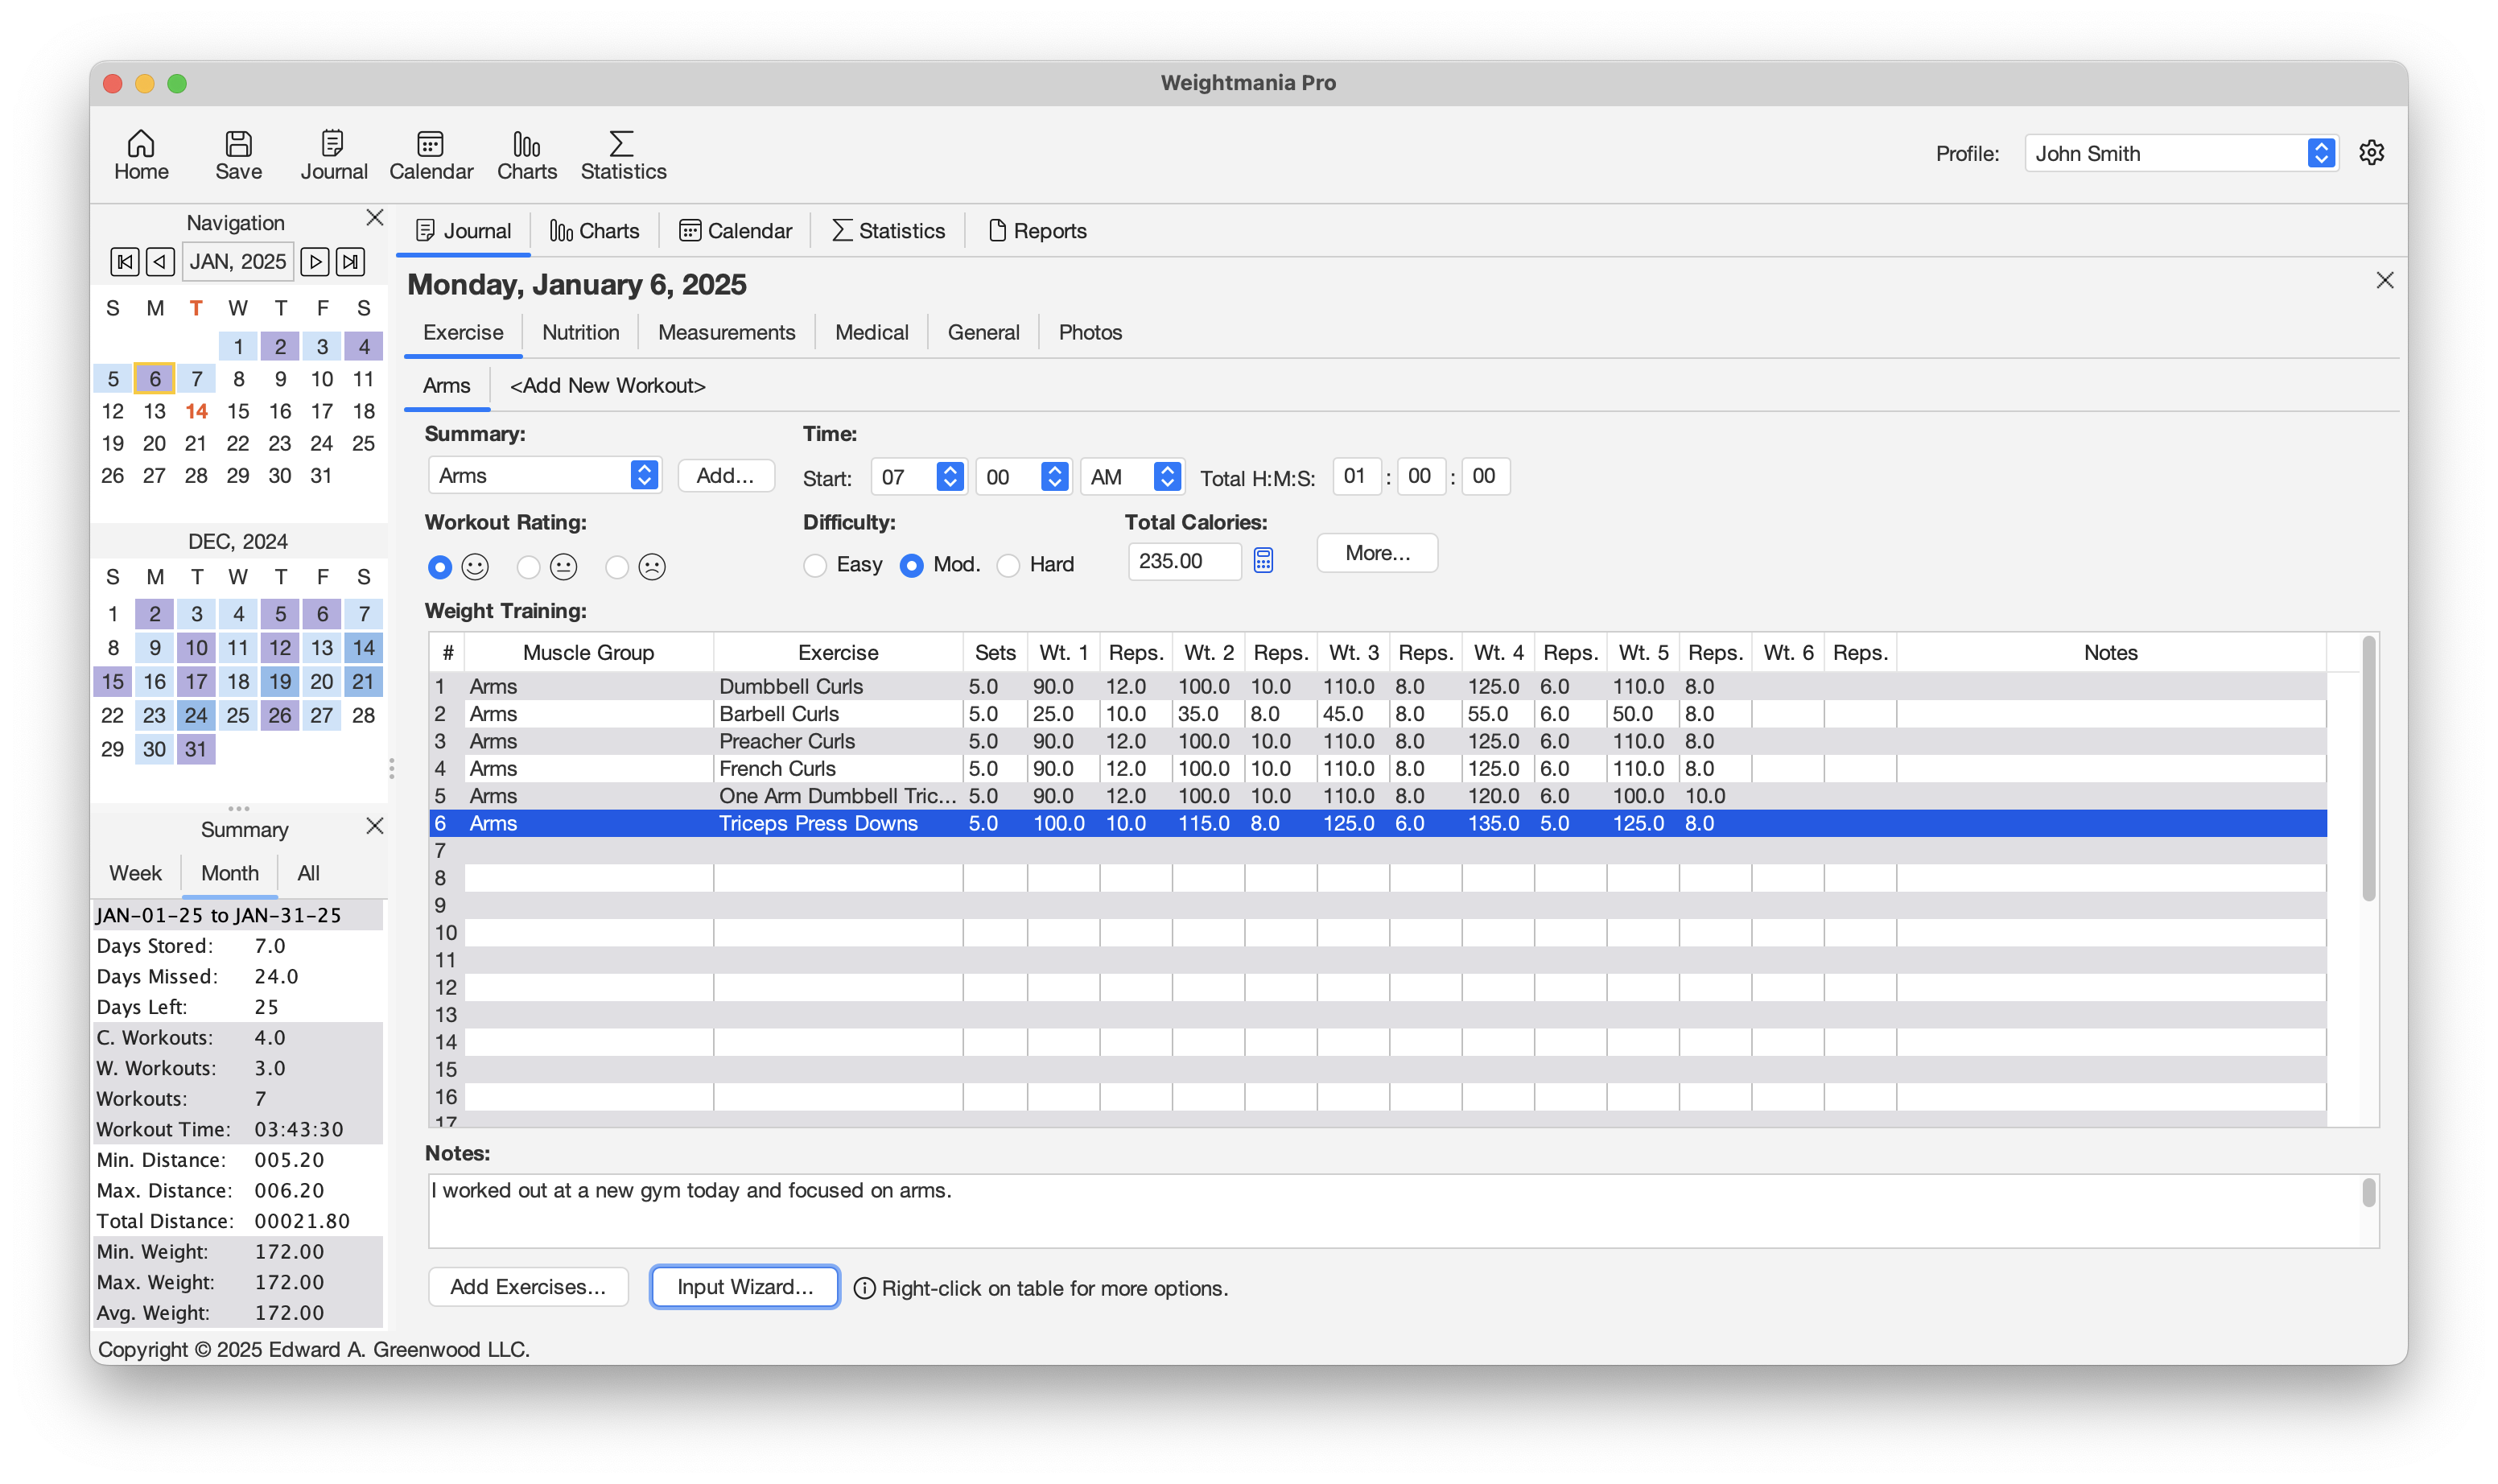Click the neutral face rating icon
This screenshot has height=1484, width=2498.
(x=564, y=567)
